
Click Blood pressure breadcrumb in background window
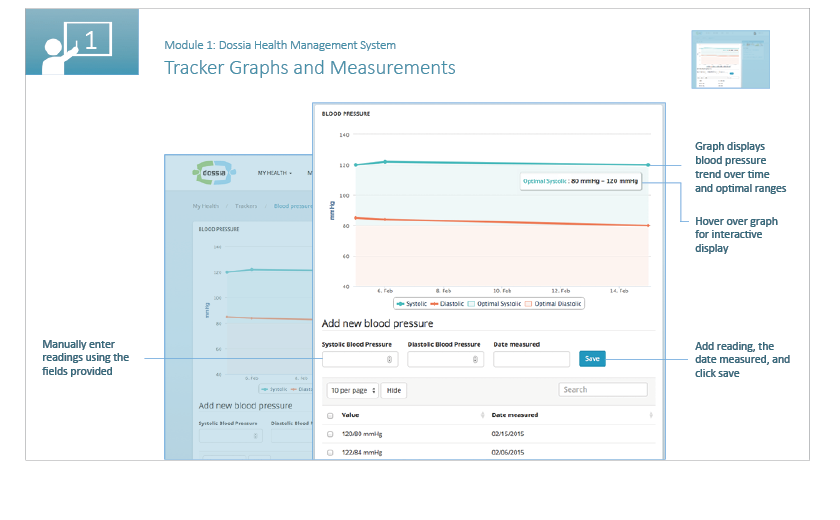[292, 206]
